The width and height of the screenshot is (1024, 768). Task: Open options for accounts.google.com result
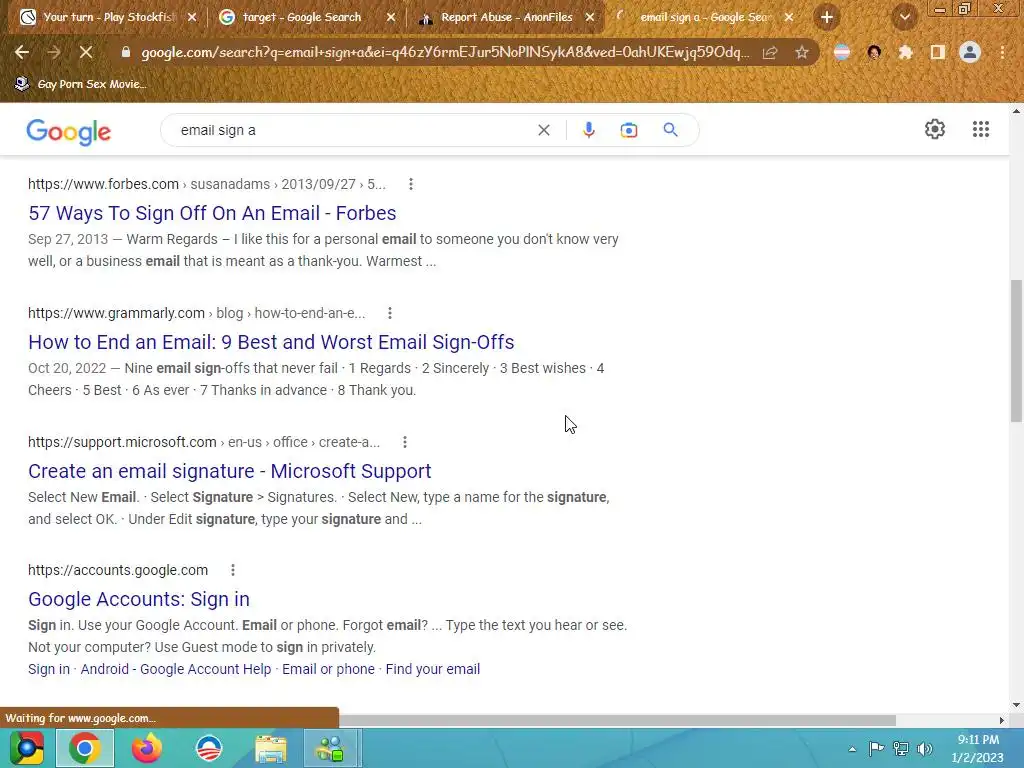(x=232, y=570)
